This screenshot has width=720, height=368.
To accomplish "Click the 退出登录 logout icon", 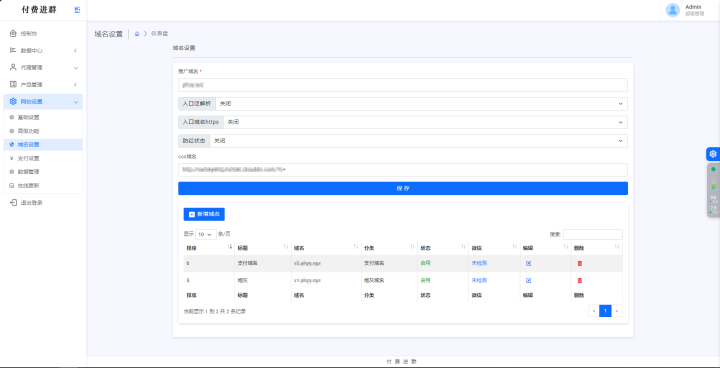I will [x=13, y=202].
